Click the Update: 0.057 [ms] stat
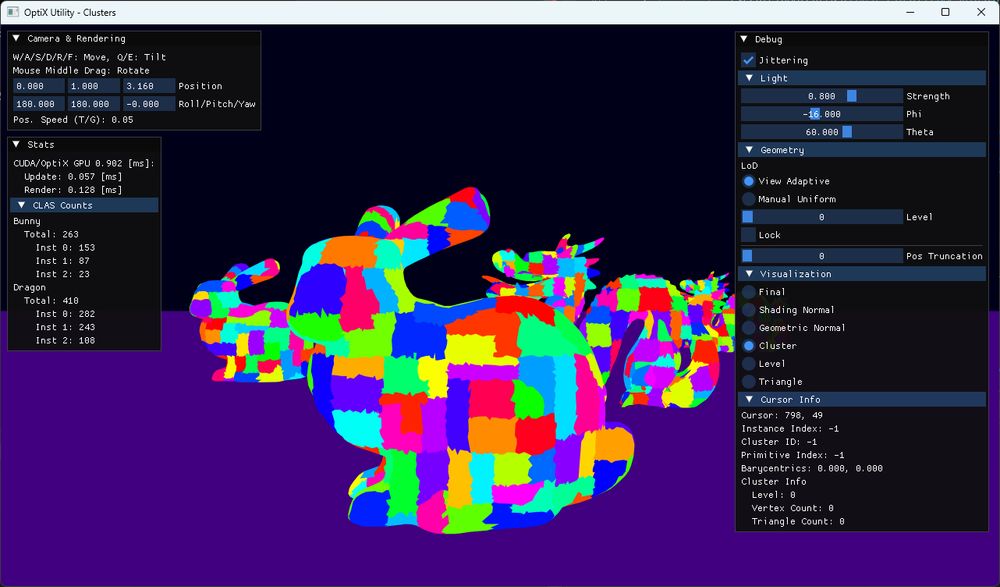 pos(73,177)
